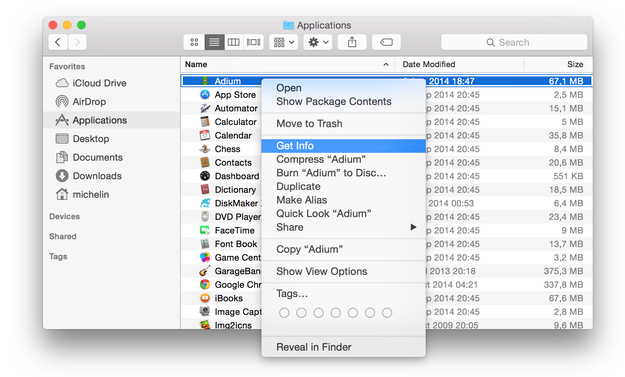This screenshot has width=625, height=377.
Task: Click the Calculator icon in the list
Action: click(x=205, y=122)
